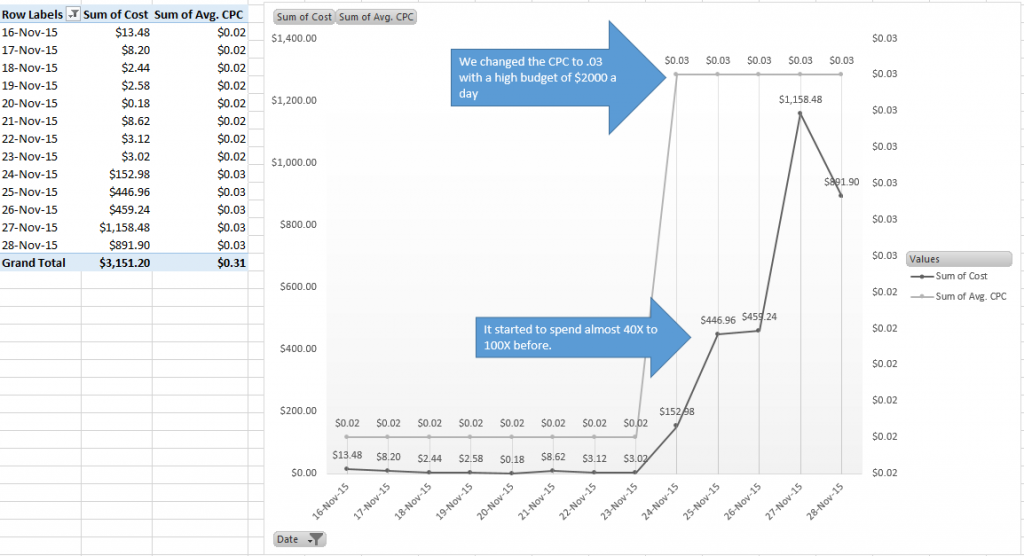Select the Grand Total row label cell
The image size is (1024, 556).
pos(34,263)
